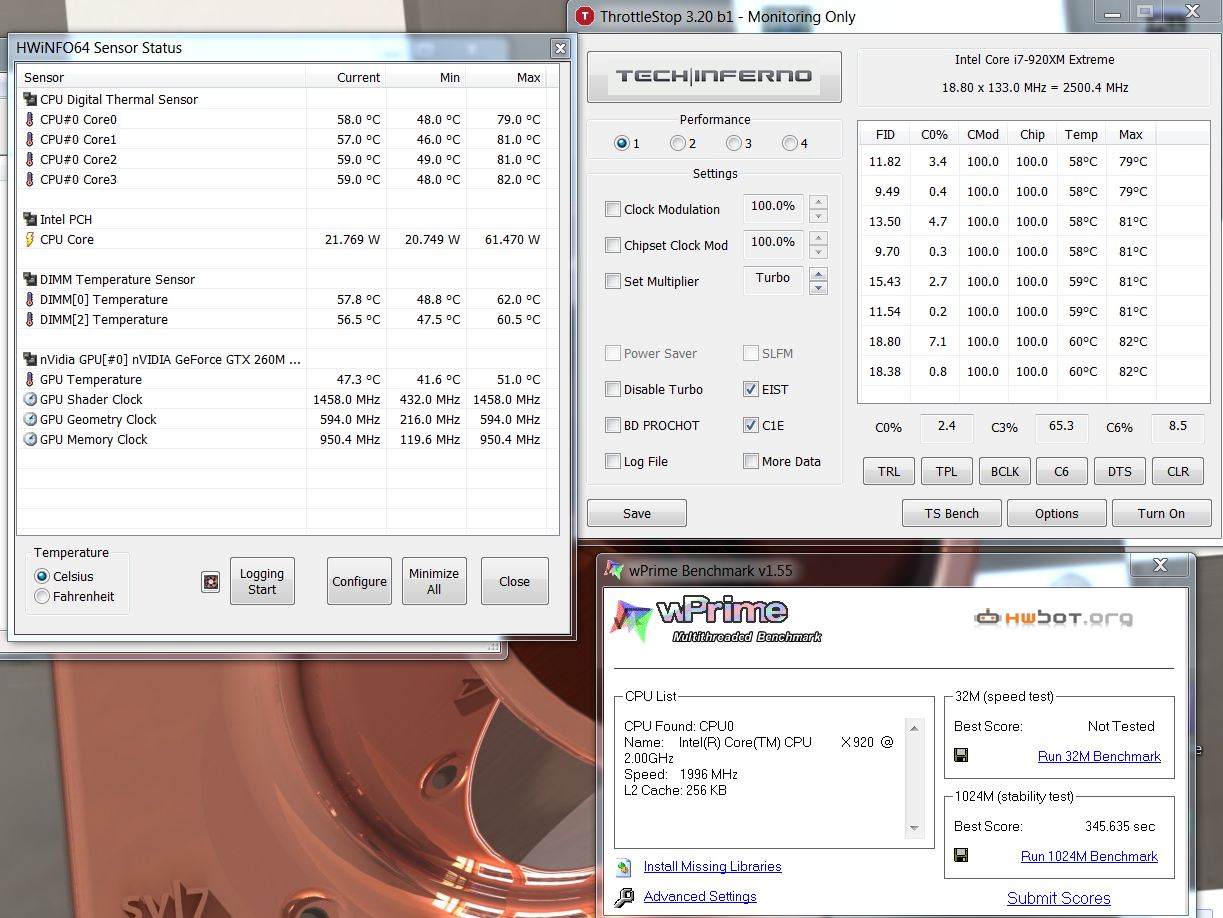The image size is (1223, 918).
Task: Decrease Clock Modulation with the down arrow
Action: [x=819, y=216]
